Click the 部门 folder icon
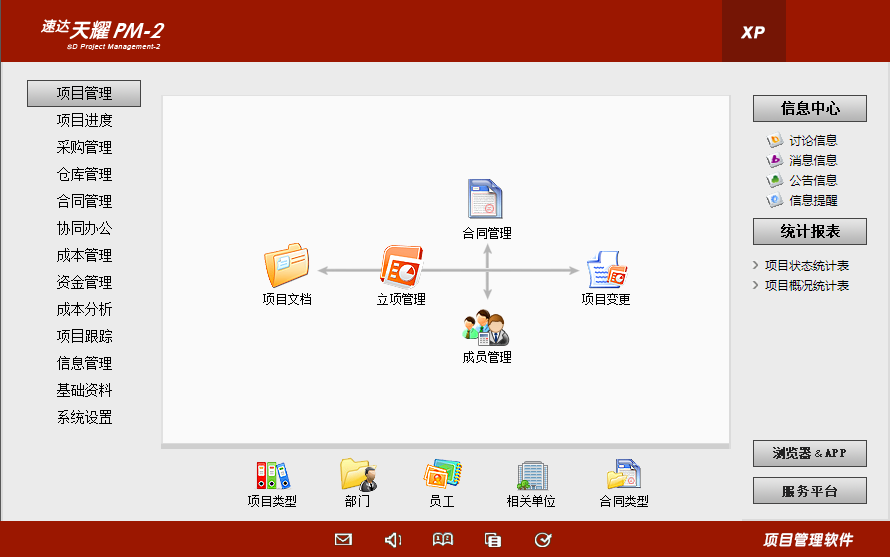Image resolution: width=890 pixels, height=557 pixels. tap(357, 475)
